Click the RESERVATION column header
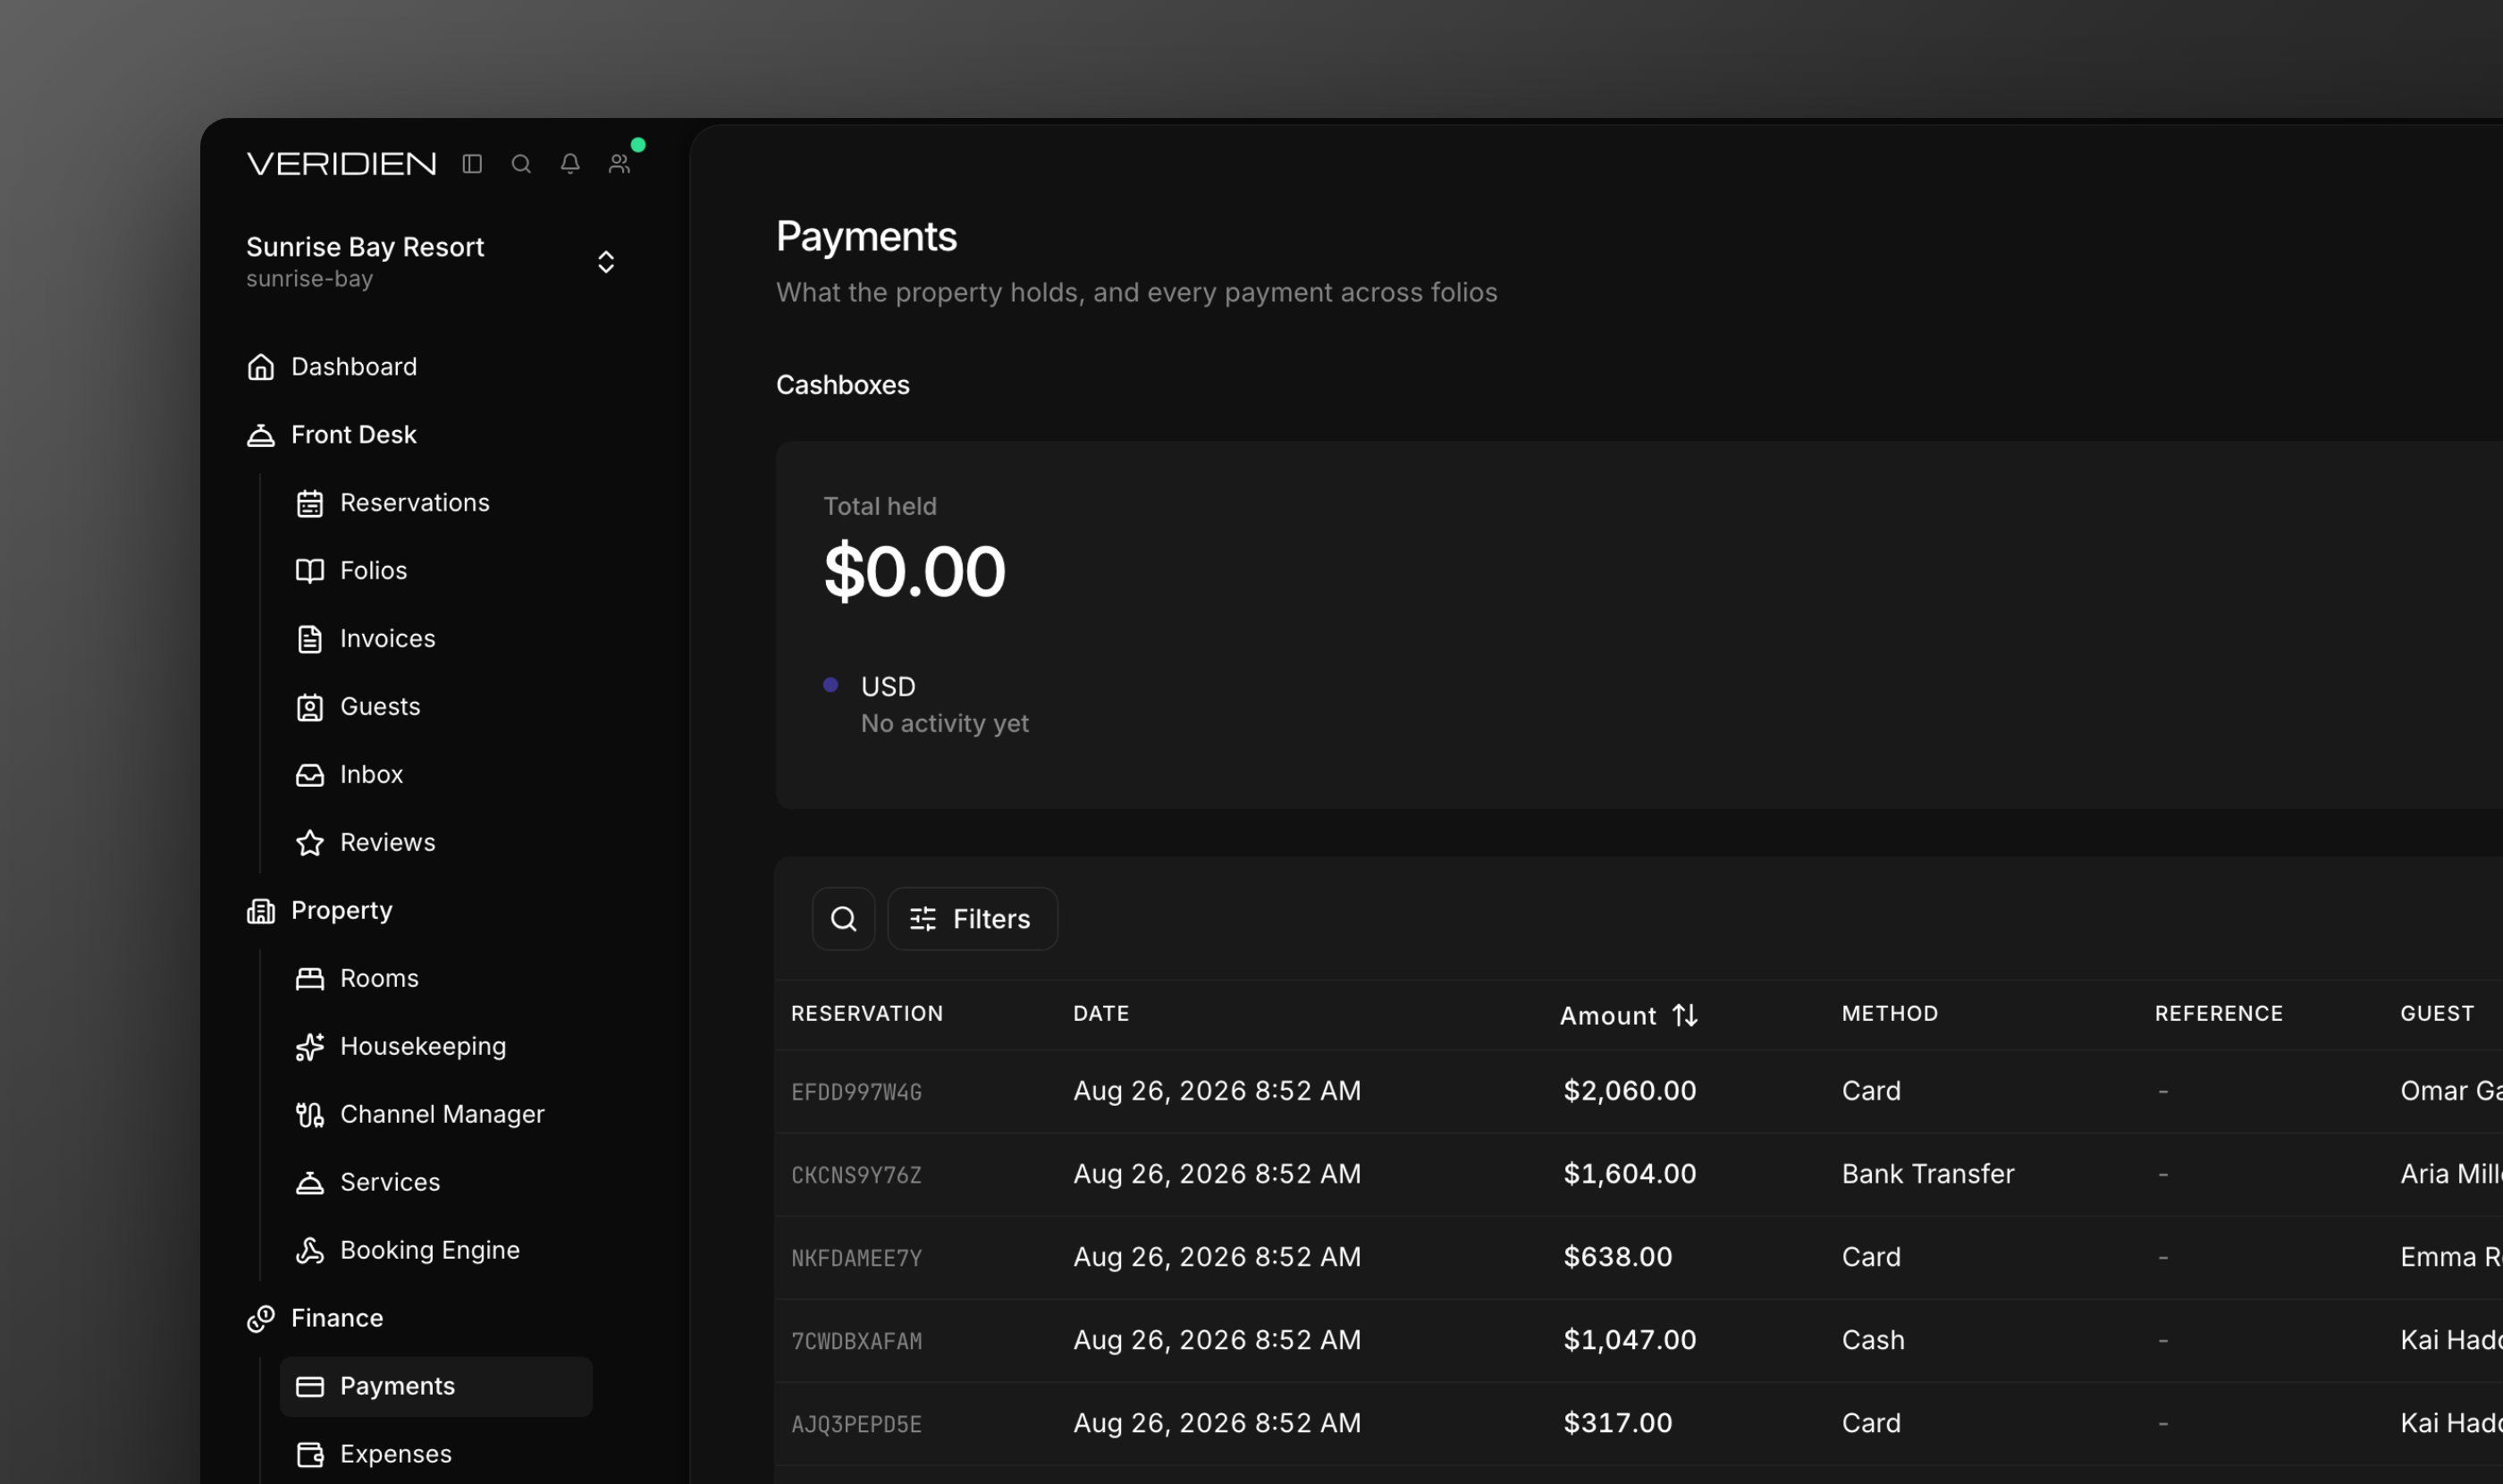Screen dimensions: 2503x1484 [867, 1014]
